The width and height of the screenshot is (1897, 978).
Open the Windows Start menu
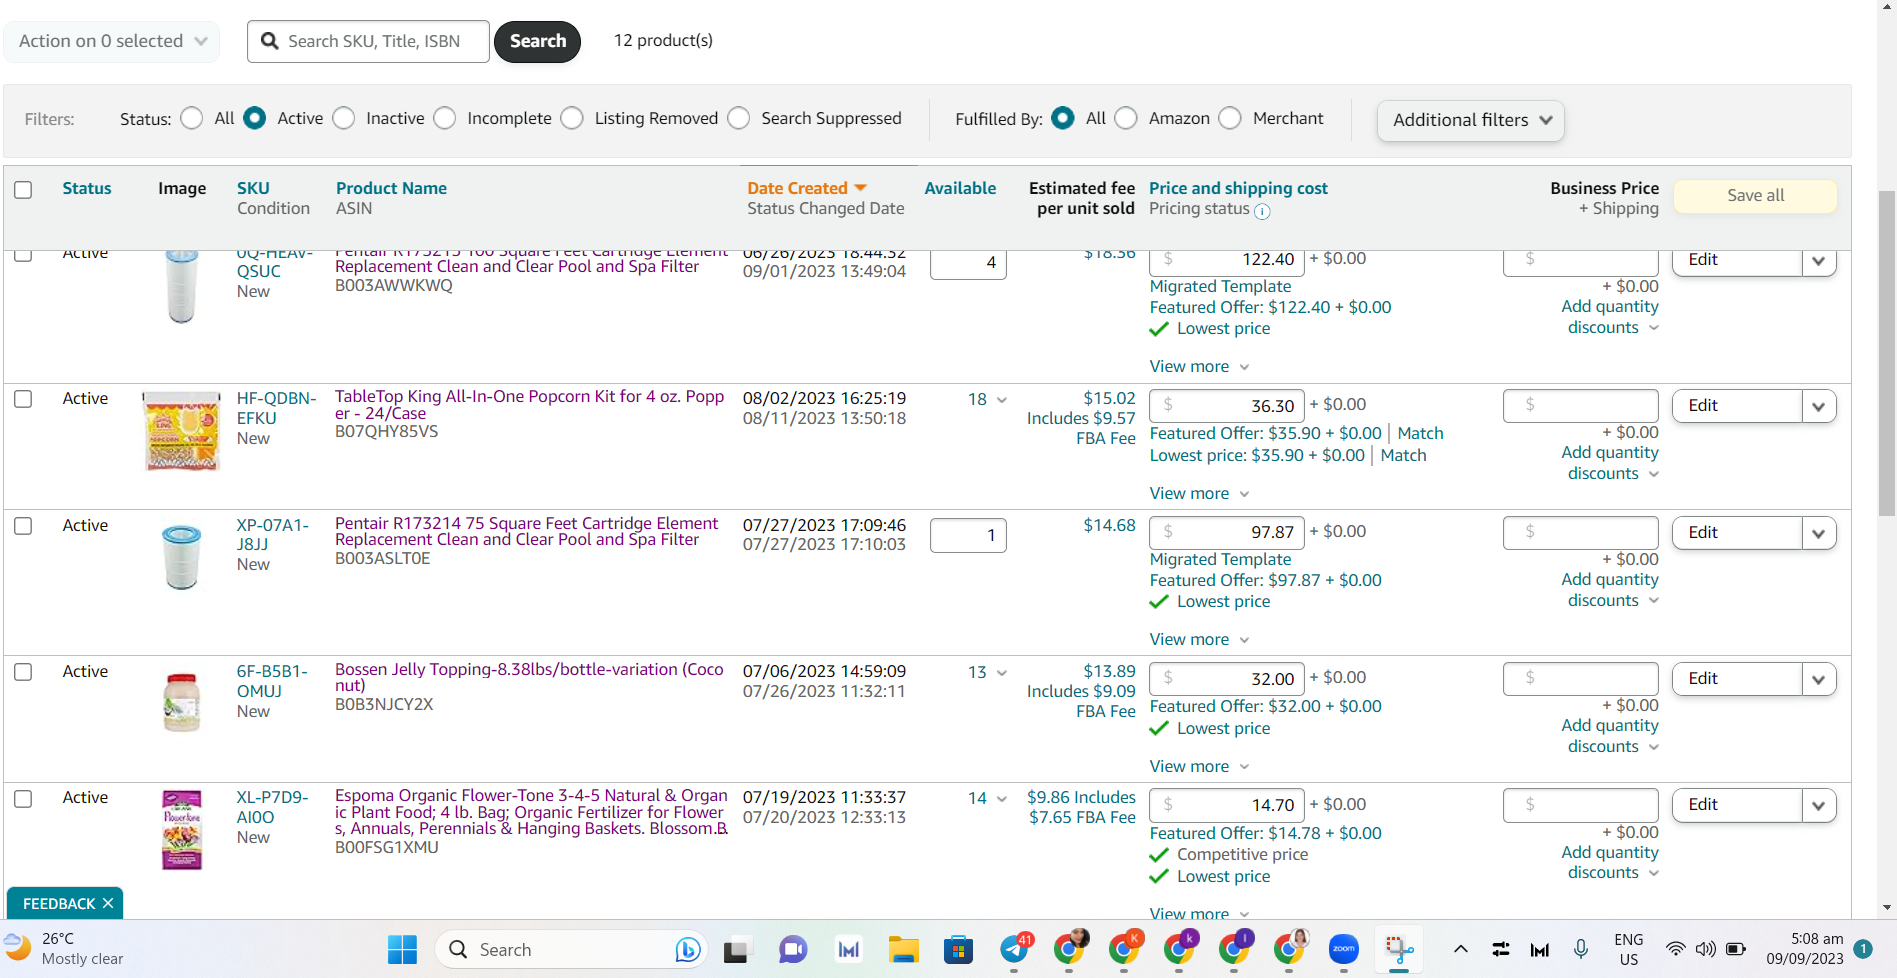402,949
